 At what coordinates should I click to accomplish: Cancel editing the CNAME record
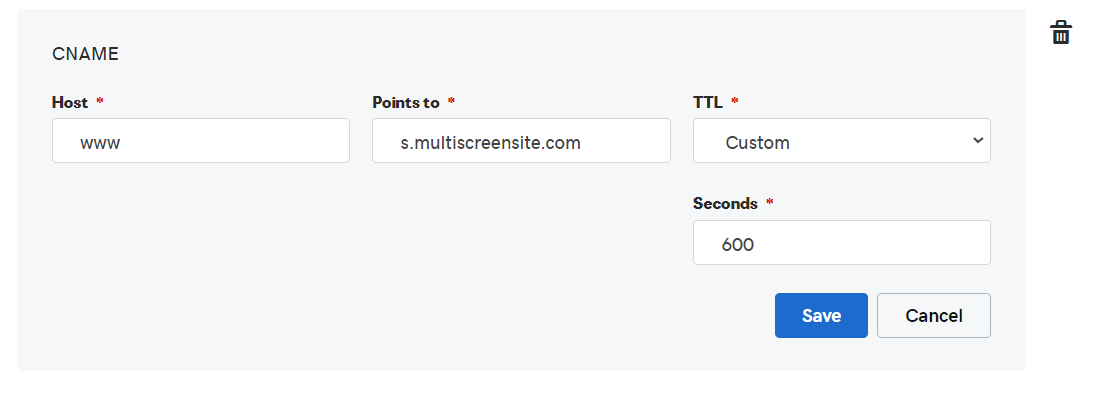pos(934,316)
